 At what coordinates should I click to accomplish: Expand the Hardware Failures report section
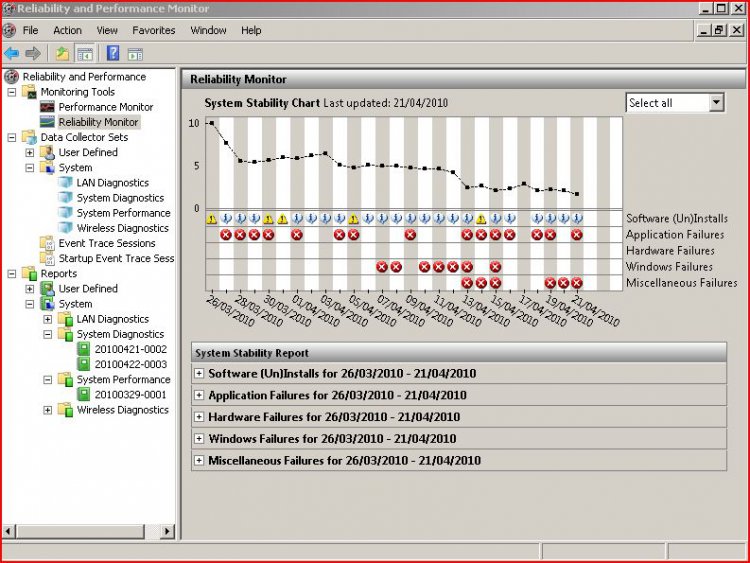[x=199, y=417]
